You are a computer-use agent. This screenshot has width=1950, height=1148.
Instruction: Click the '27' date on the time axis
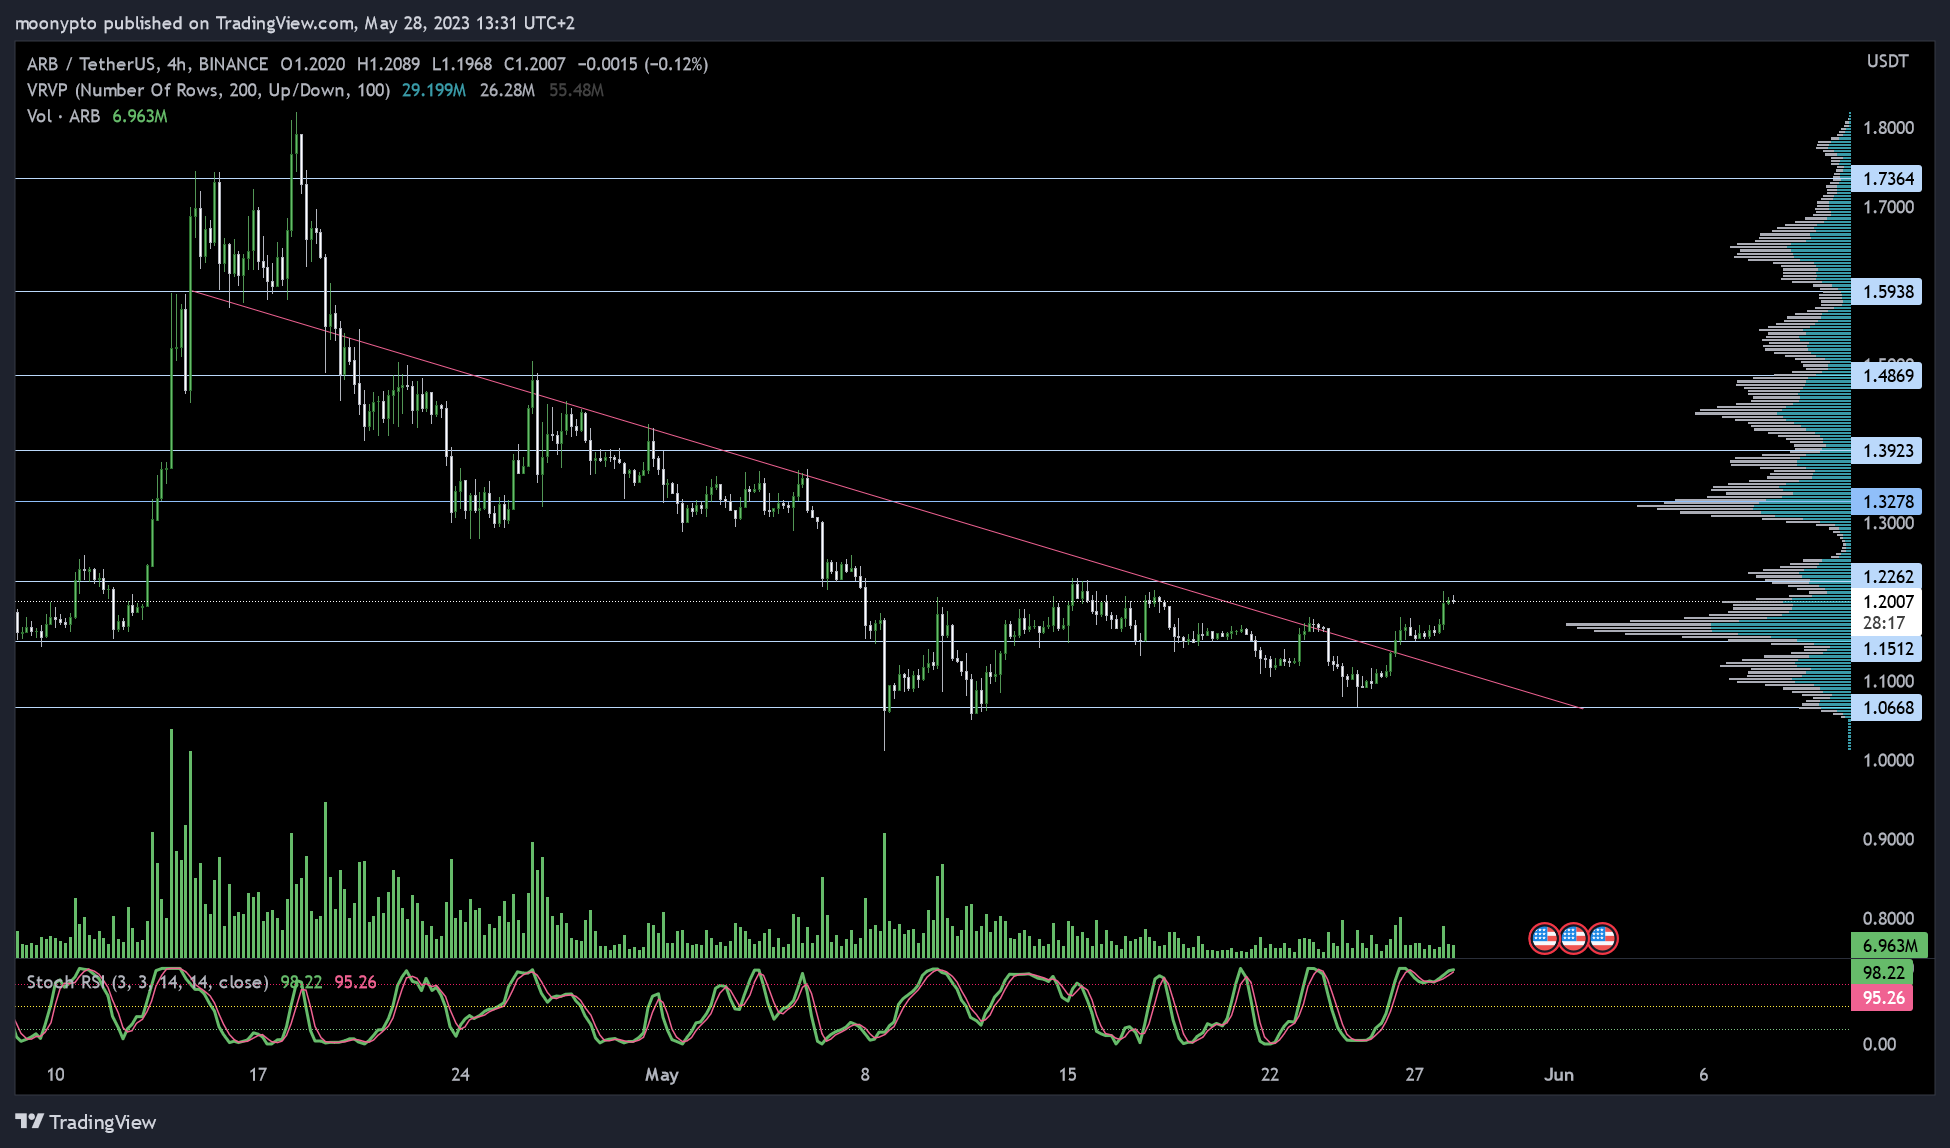click(1414, 1075)
